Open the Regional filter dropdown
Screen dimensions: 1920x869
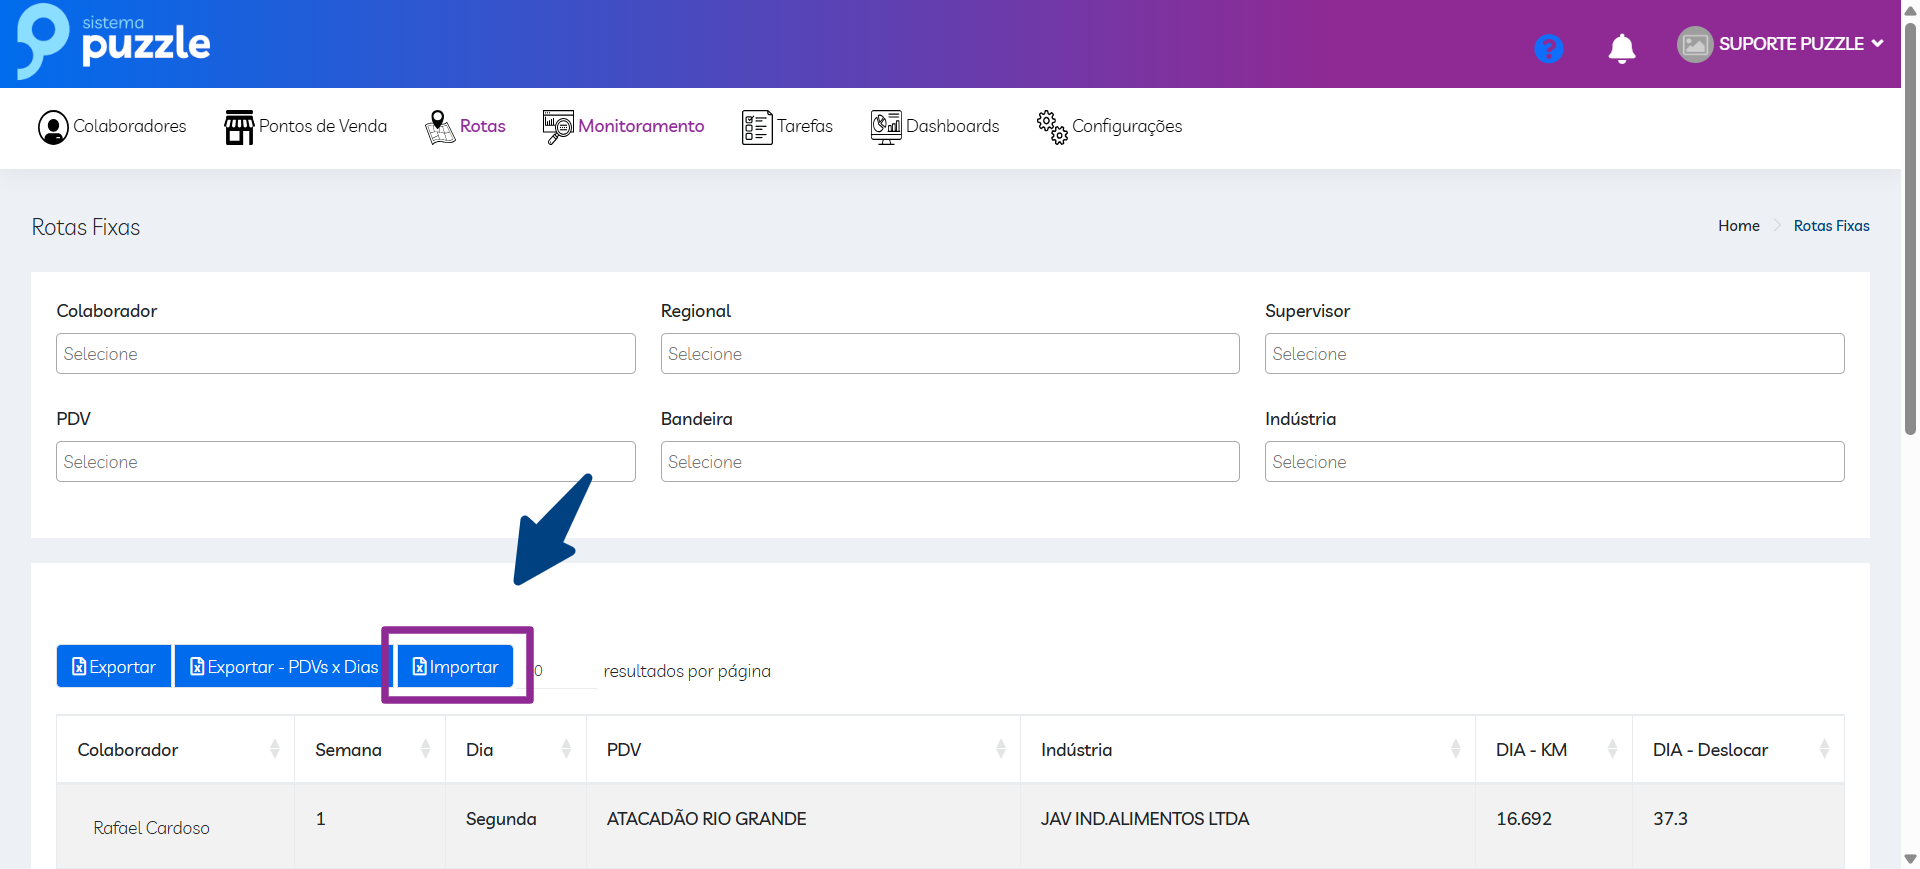(x=949, y=354)
